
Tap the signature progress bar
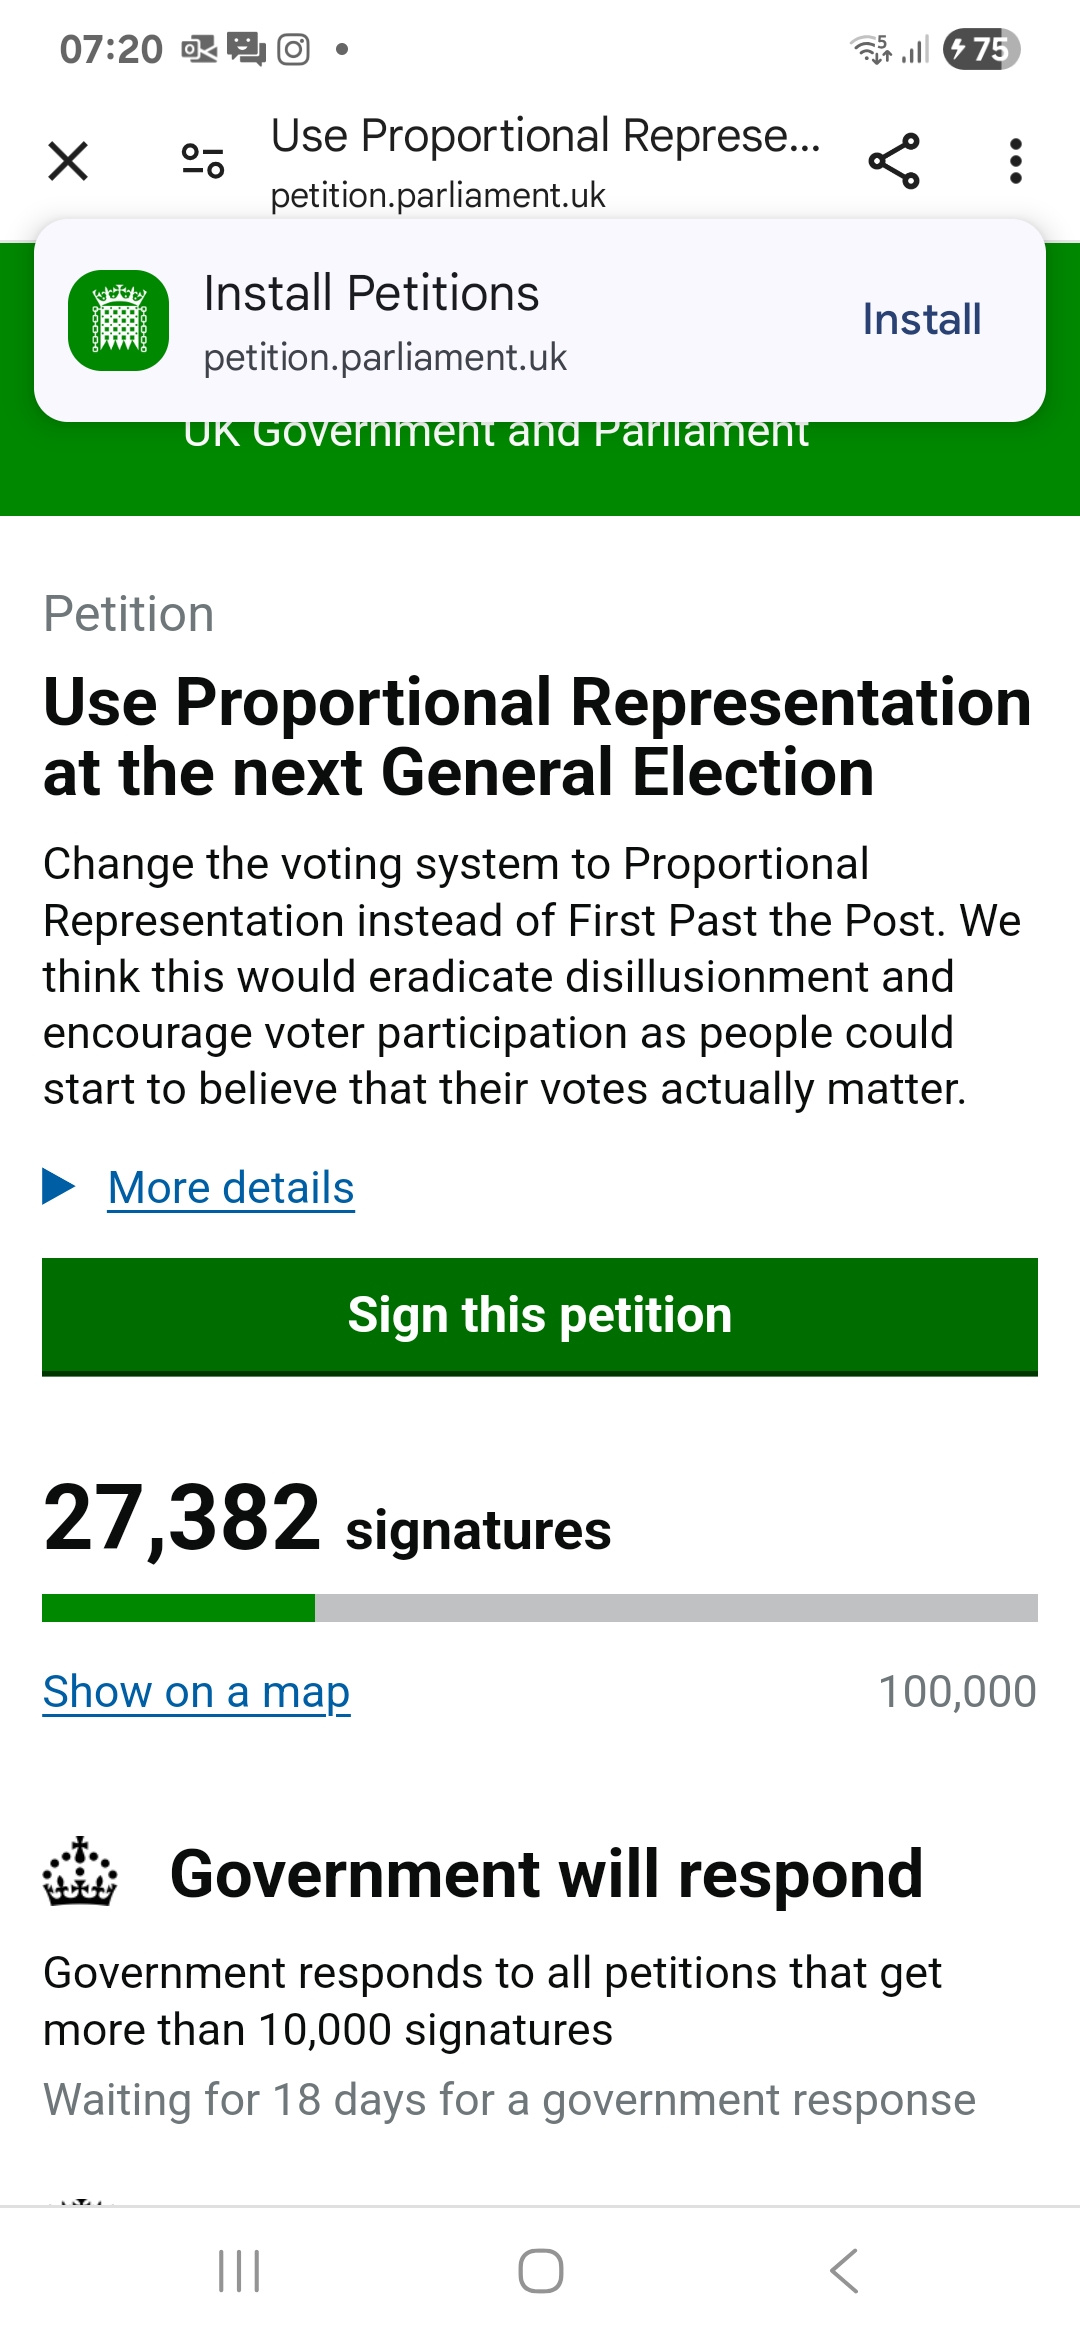coord(540,1607)
